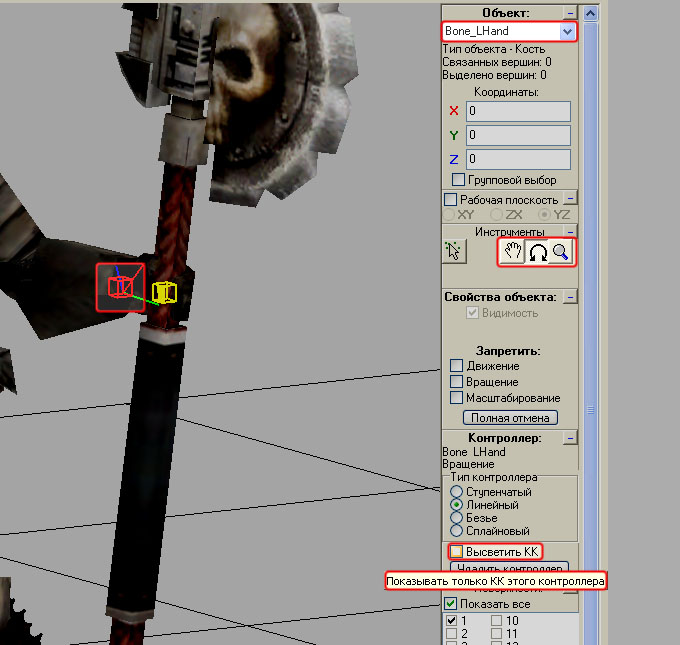This screenshot has height=645, width=680.
Task: Collapse the Свойства объекта section
Action: [570, 297]
